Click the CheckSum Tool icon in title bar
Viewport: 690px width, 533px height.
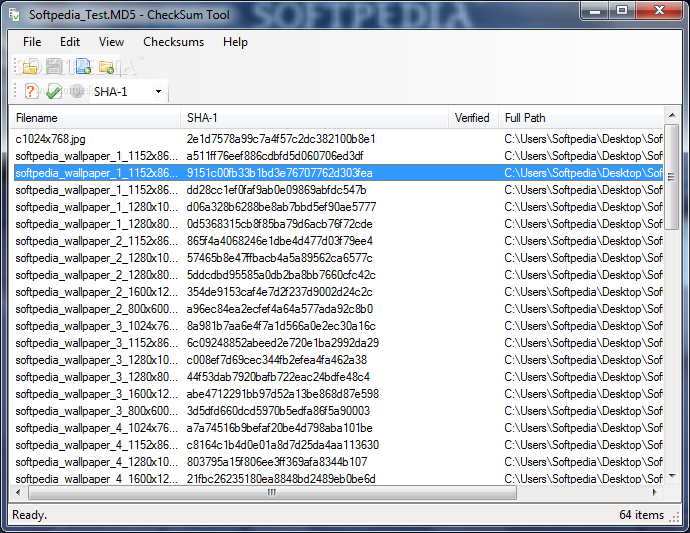point(15,15)
